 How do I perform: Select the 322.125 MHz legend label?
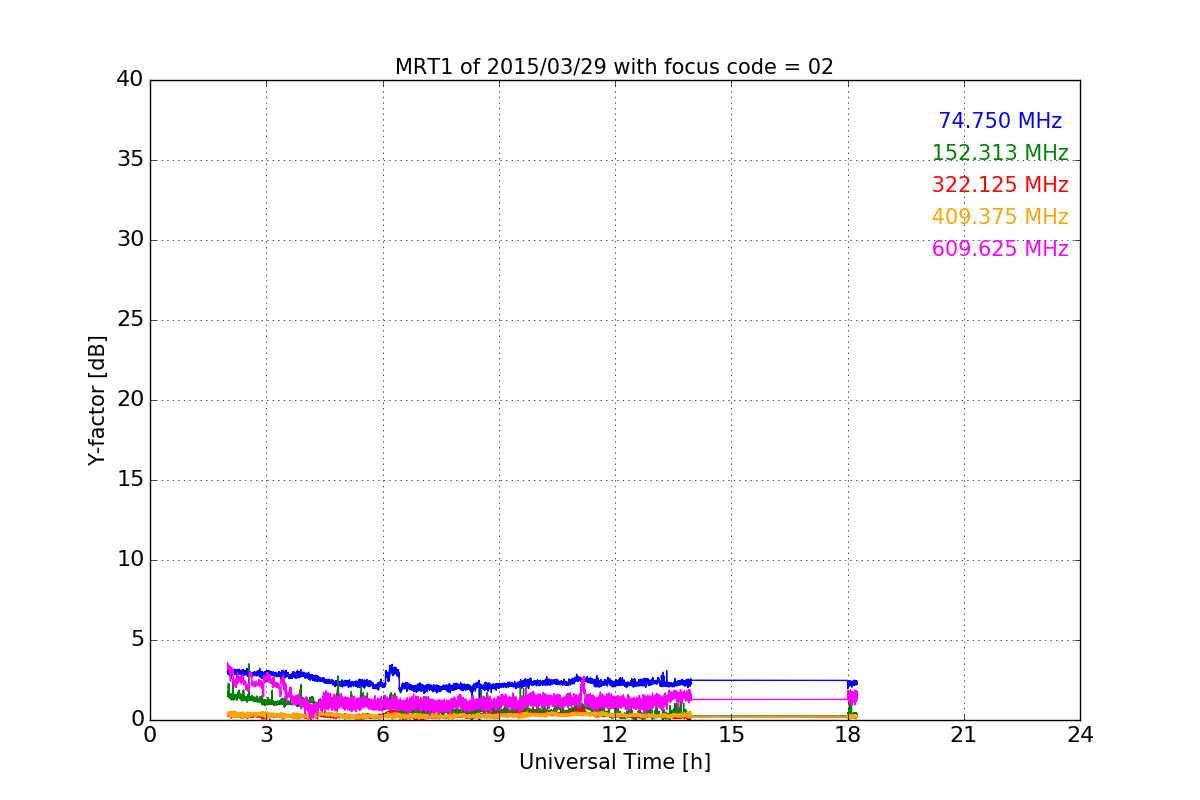point(1000,185)
